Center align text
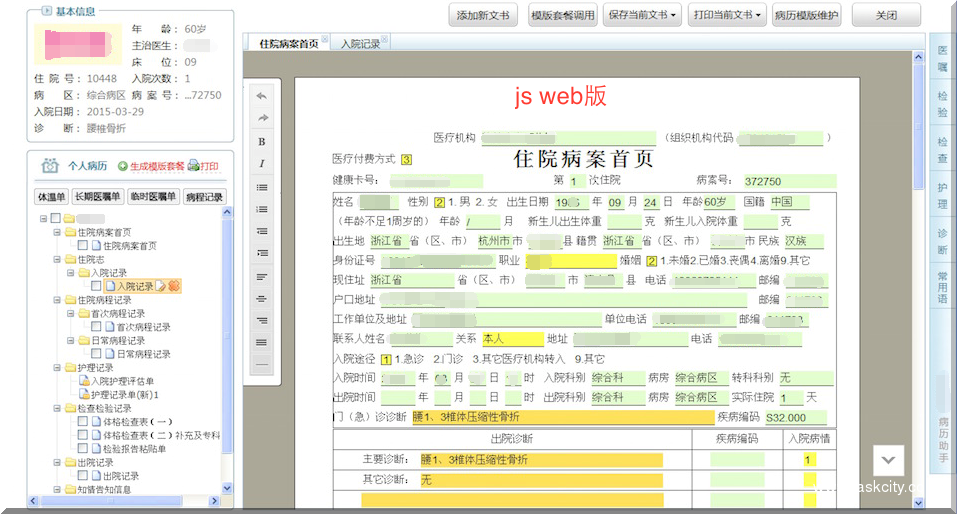The width and height of the screenshot is (957, 514). (262, 299)
